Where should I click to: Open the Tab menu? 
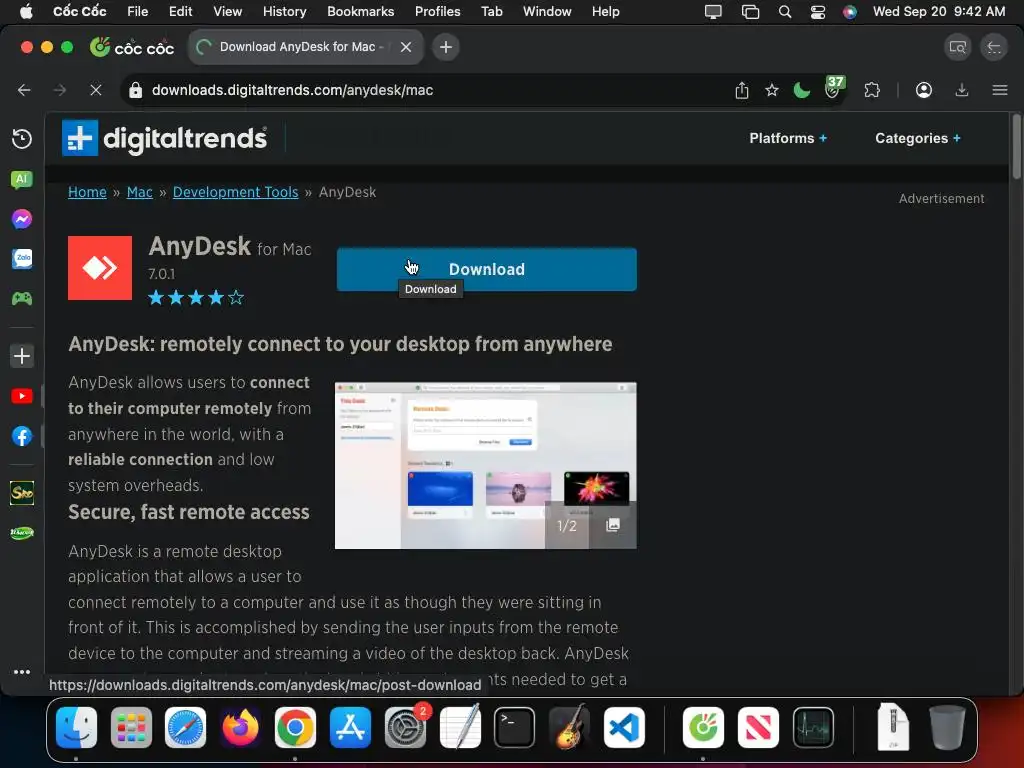[492, 11]
